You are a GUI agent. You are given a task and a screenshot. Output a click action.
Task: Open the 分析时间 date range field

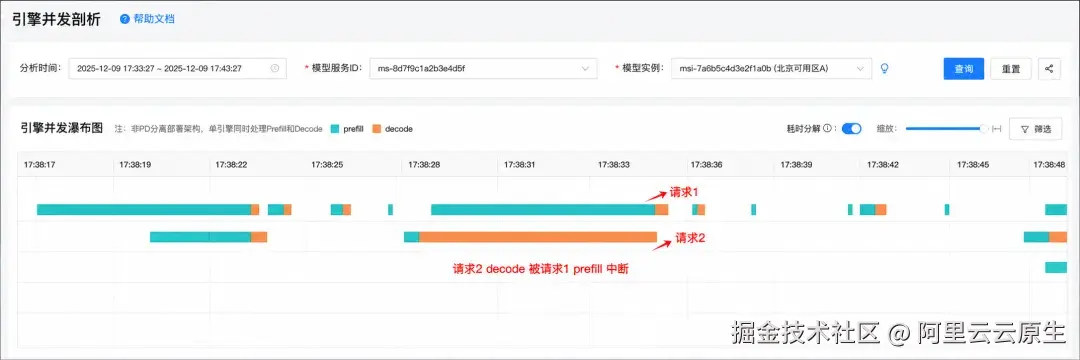(x=178, y=69)
